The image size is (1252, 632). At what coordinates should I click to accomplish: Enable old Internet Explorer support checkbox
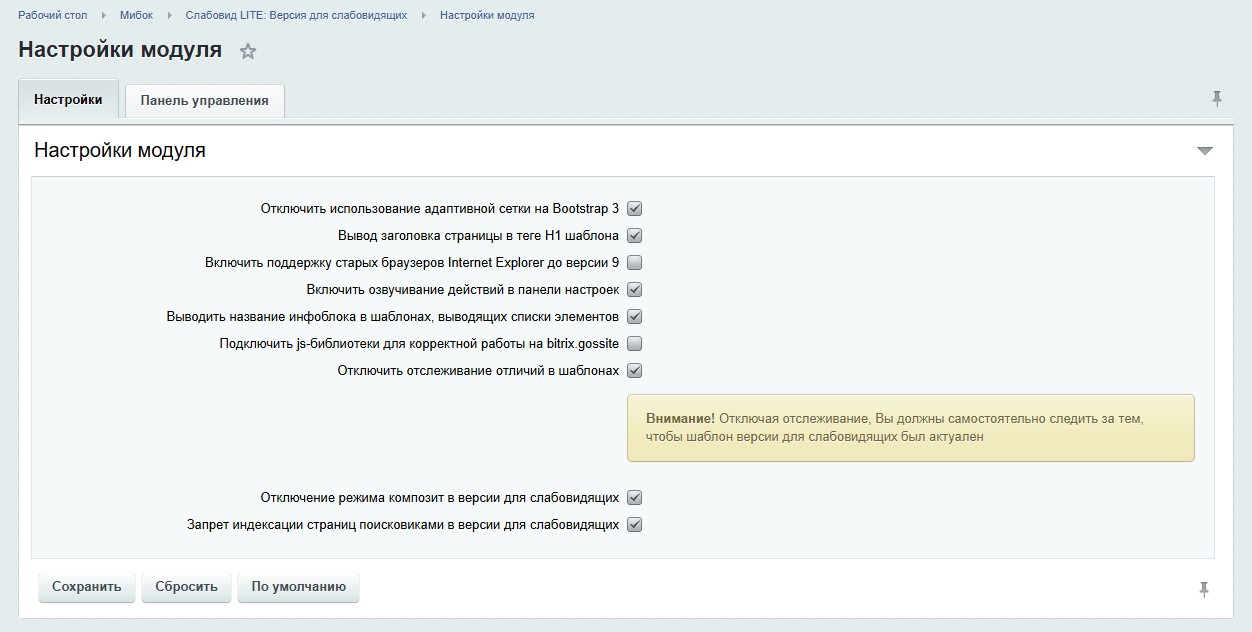point(634,263)
